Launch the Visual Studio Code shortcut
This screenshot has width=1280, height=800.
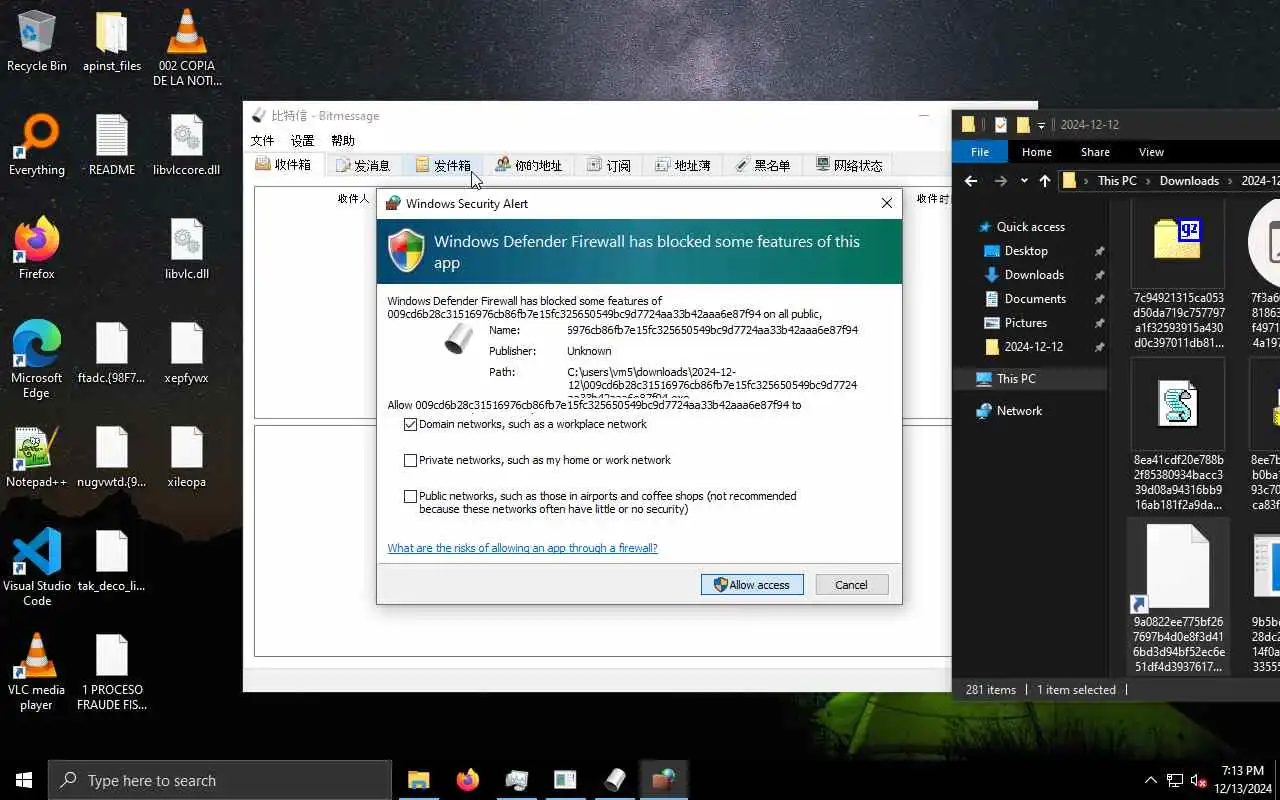(37, 568)
